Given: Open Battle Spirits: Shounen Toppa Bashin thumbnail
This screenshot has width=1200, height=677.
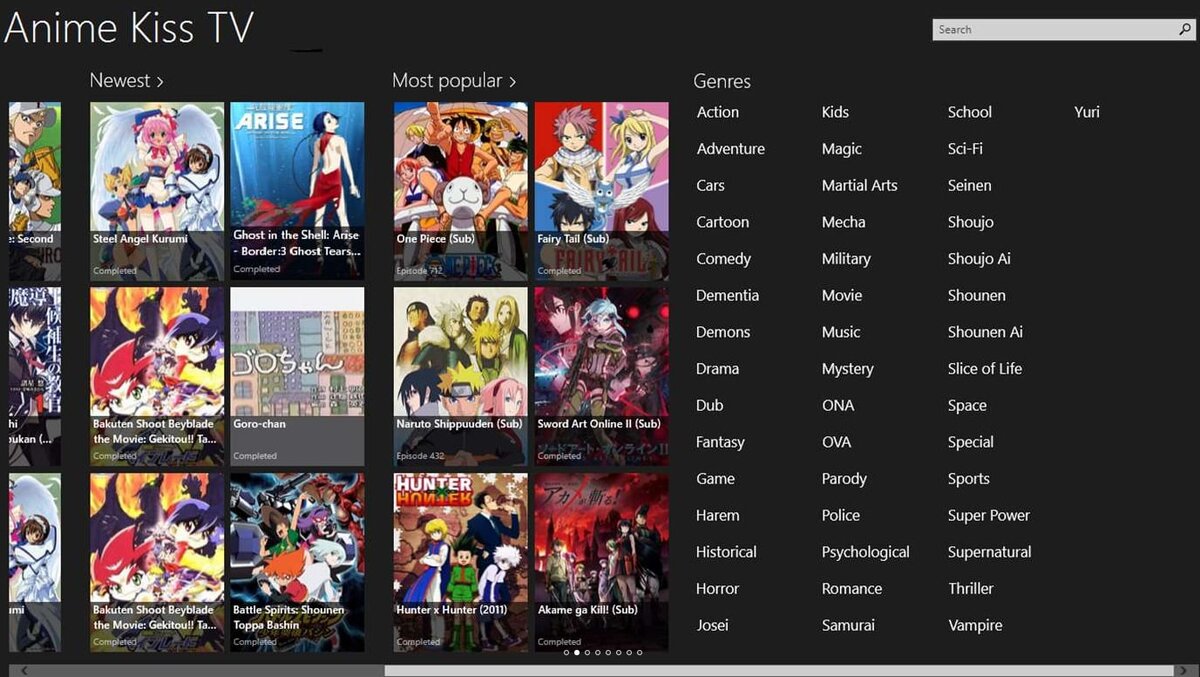Looking at the screenshot, I should pyautogui.click(x=297, y=562).
